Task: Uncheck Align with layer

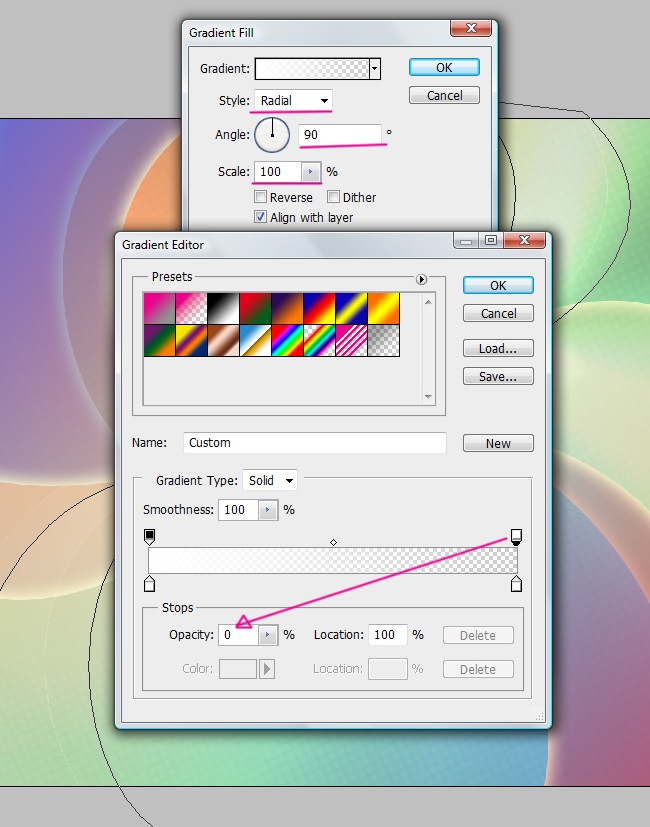Action: (261, 217)
